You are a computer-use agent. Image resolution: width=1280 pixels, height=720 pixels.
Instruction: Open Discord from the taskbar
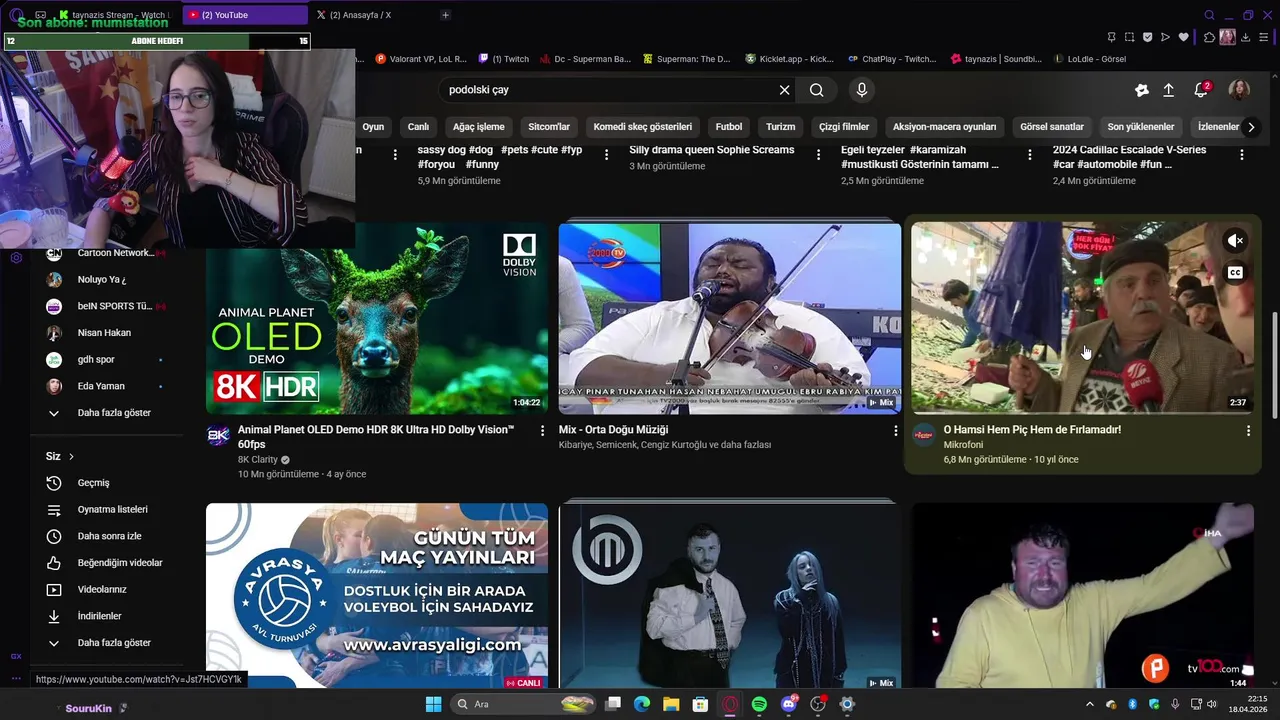point(789,704)
